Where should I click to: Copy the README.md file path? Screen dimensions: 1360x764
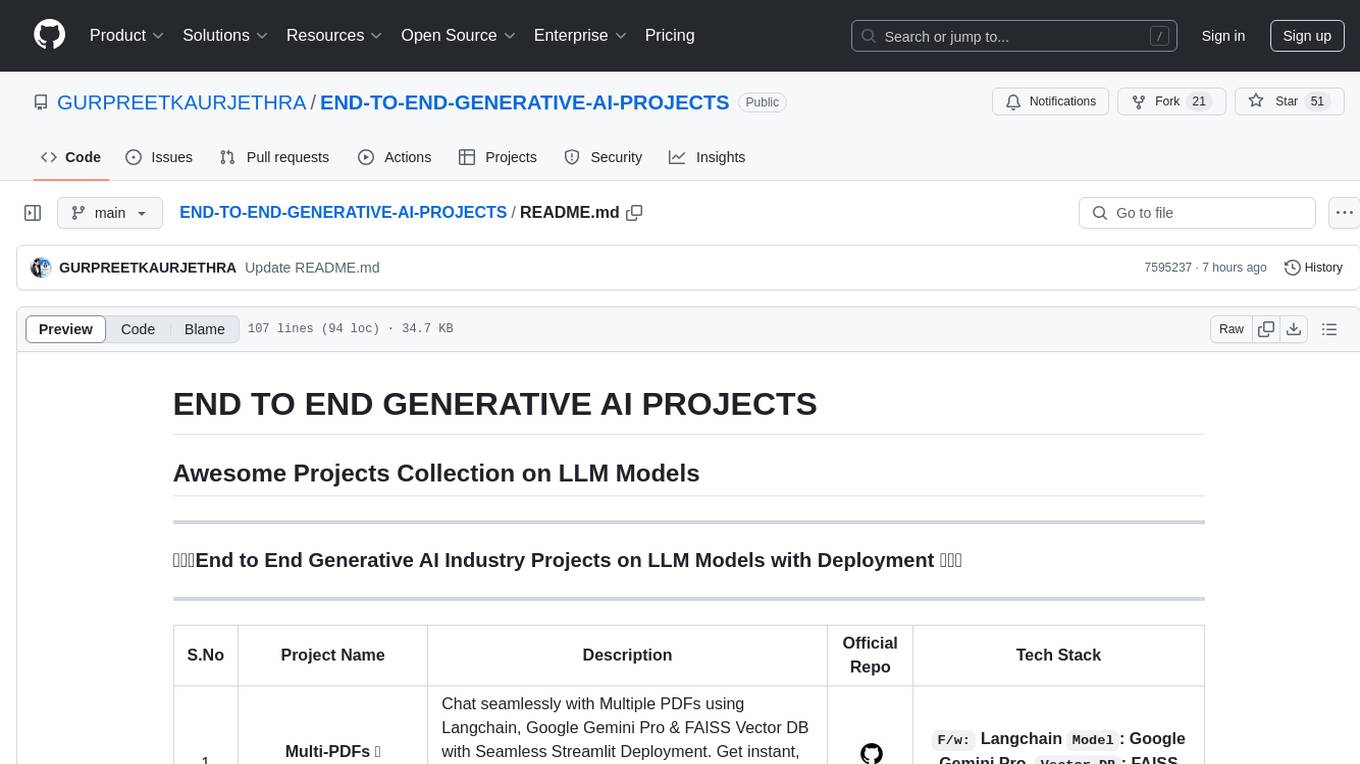[634, 213]
